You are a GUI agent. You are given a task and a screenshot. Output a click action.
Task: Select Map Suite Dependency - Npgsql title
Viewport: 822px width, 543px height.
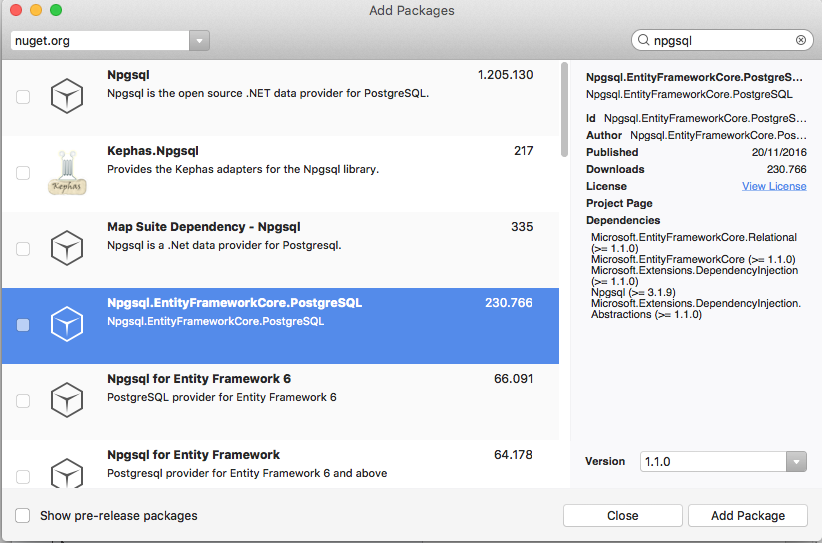(203, 227)
